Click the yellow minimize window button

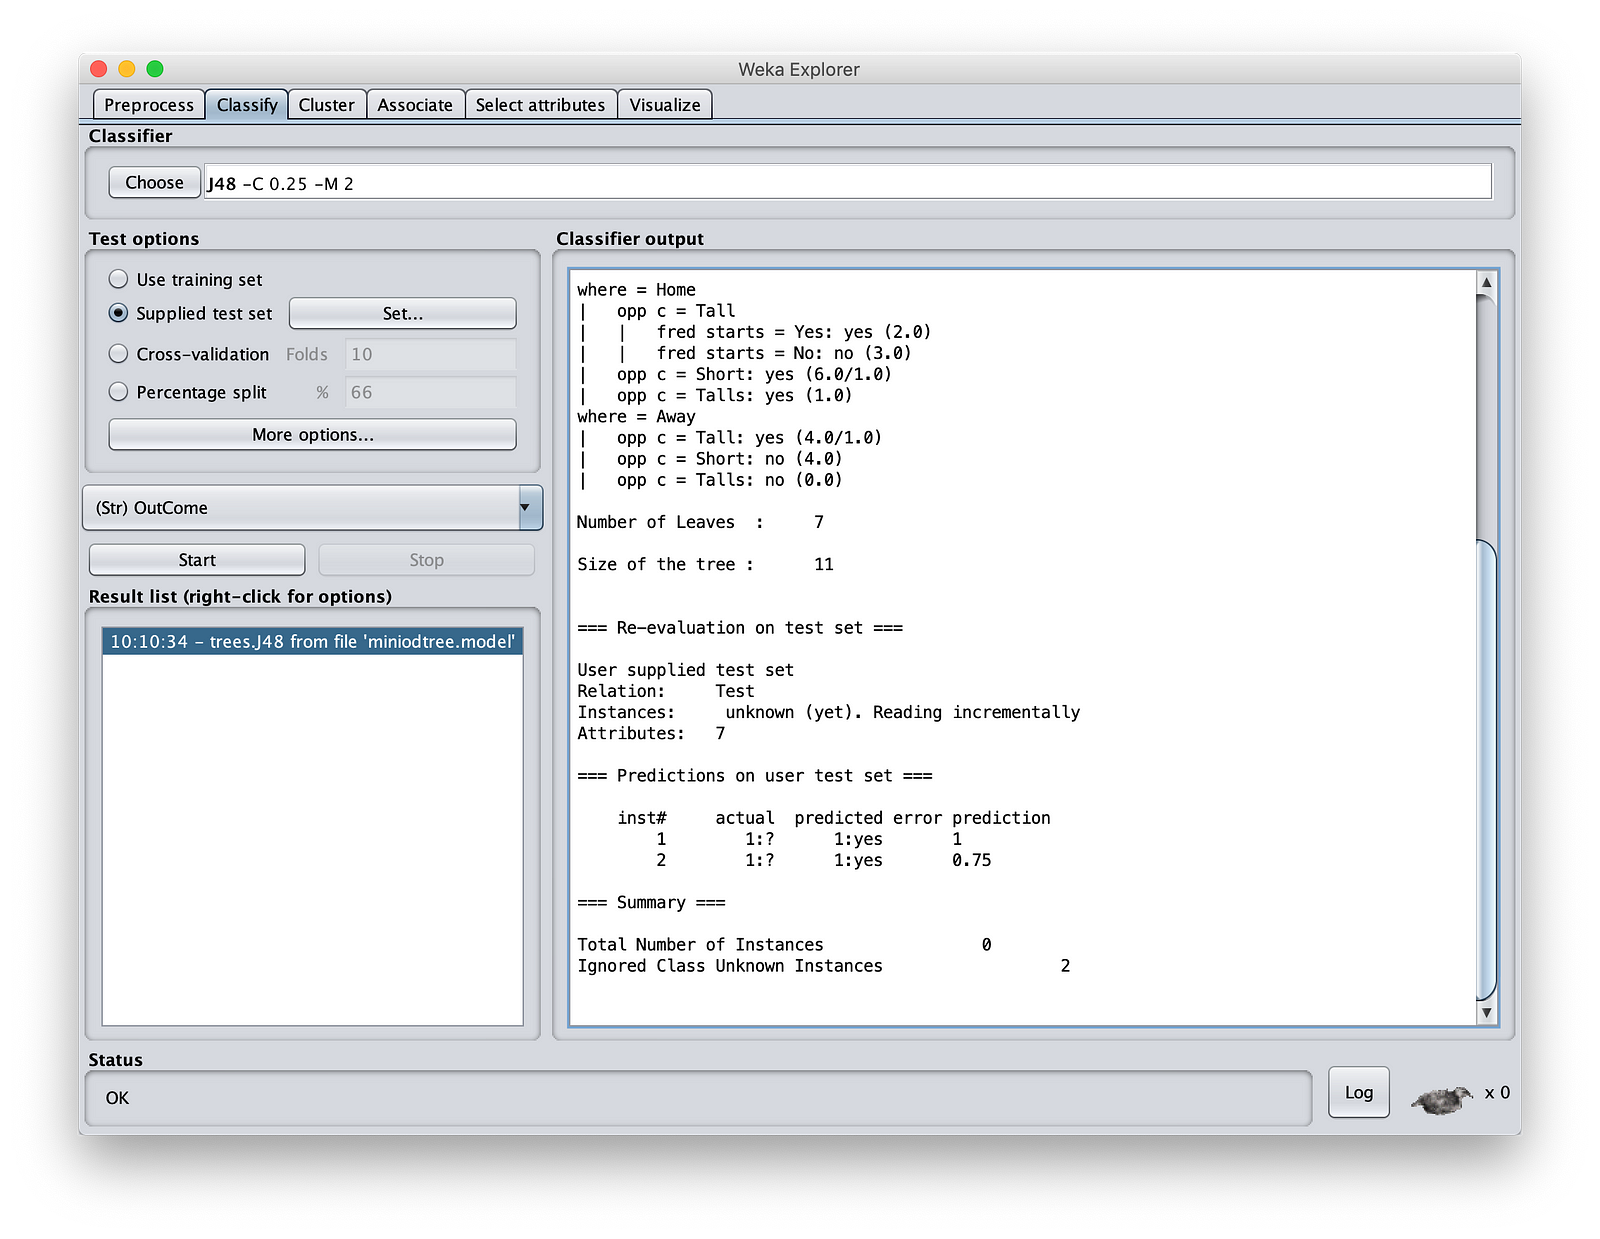(127, 69)
